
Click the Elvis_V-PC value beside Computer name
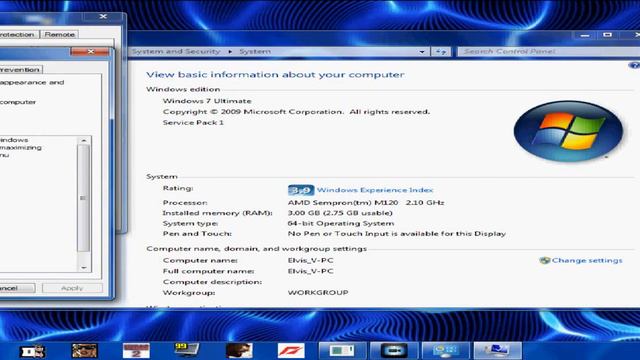[310, 260]
